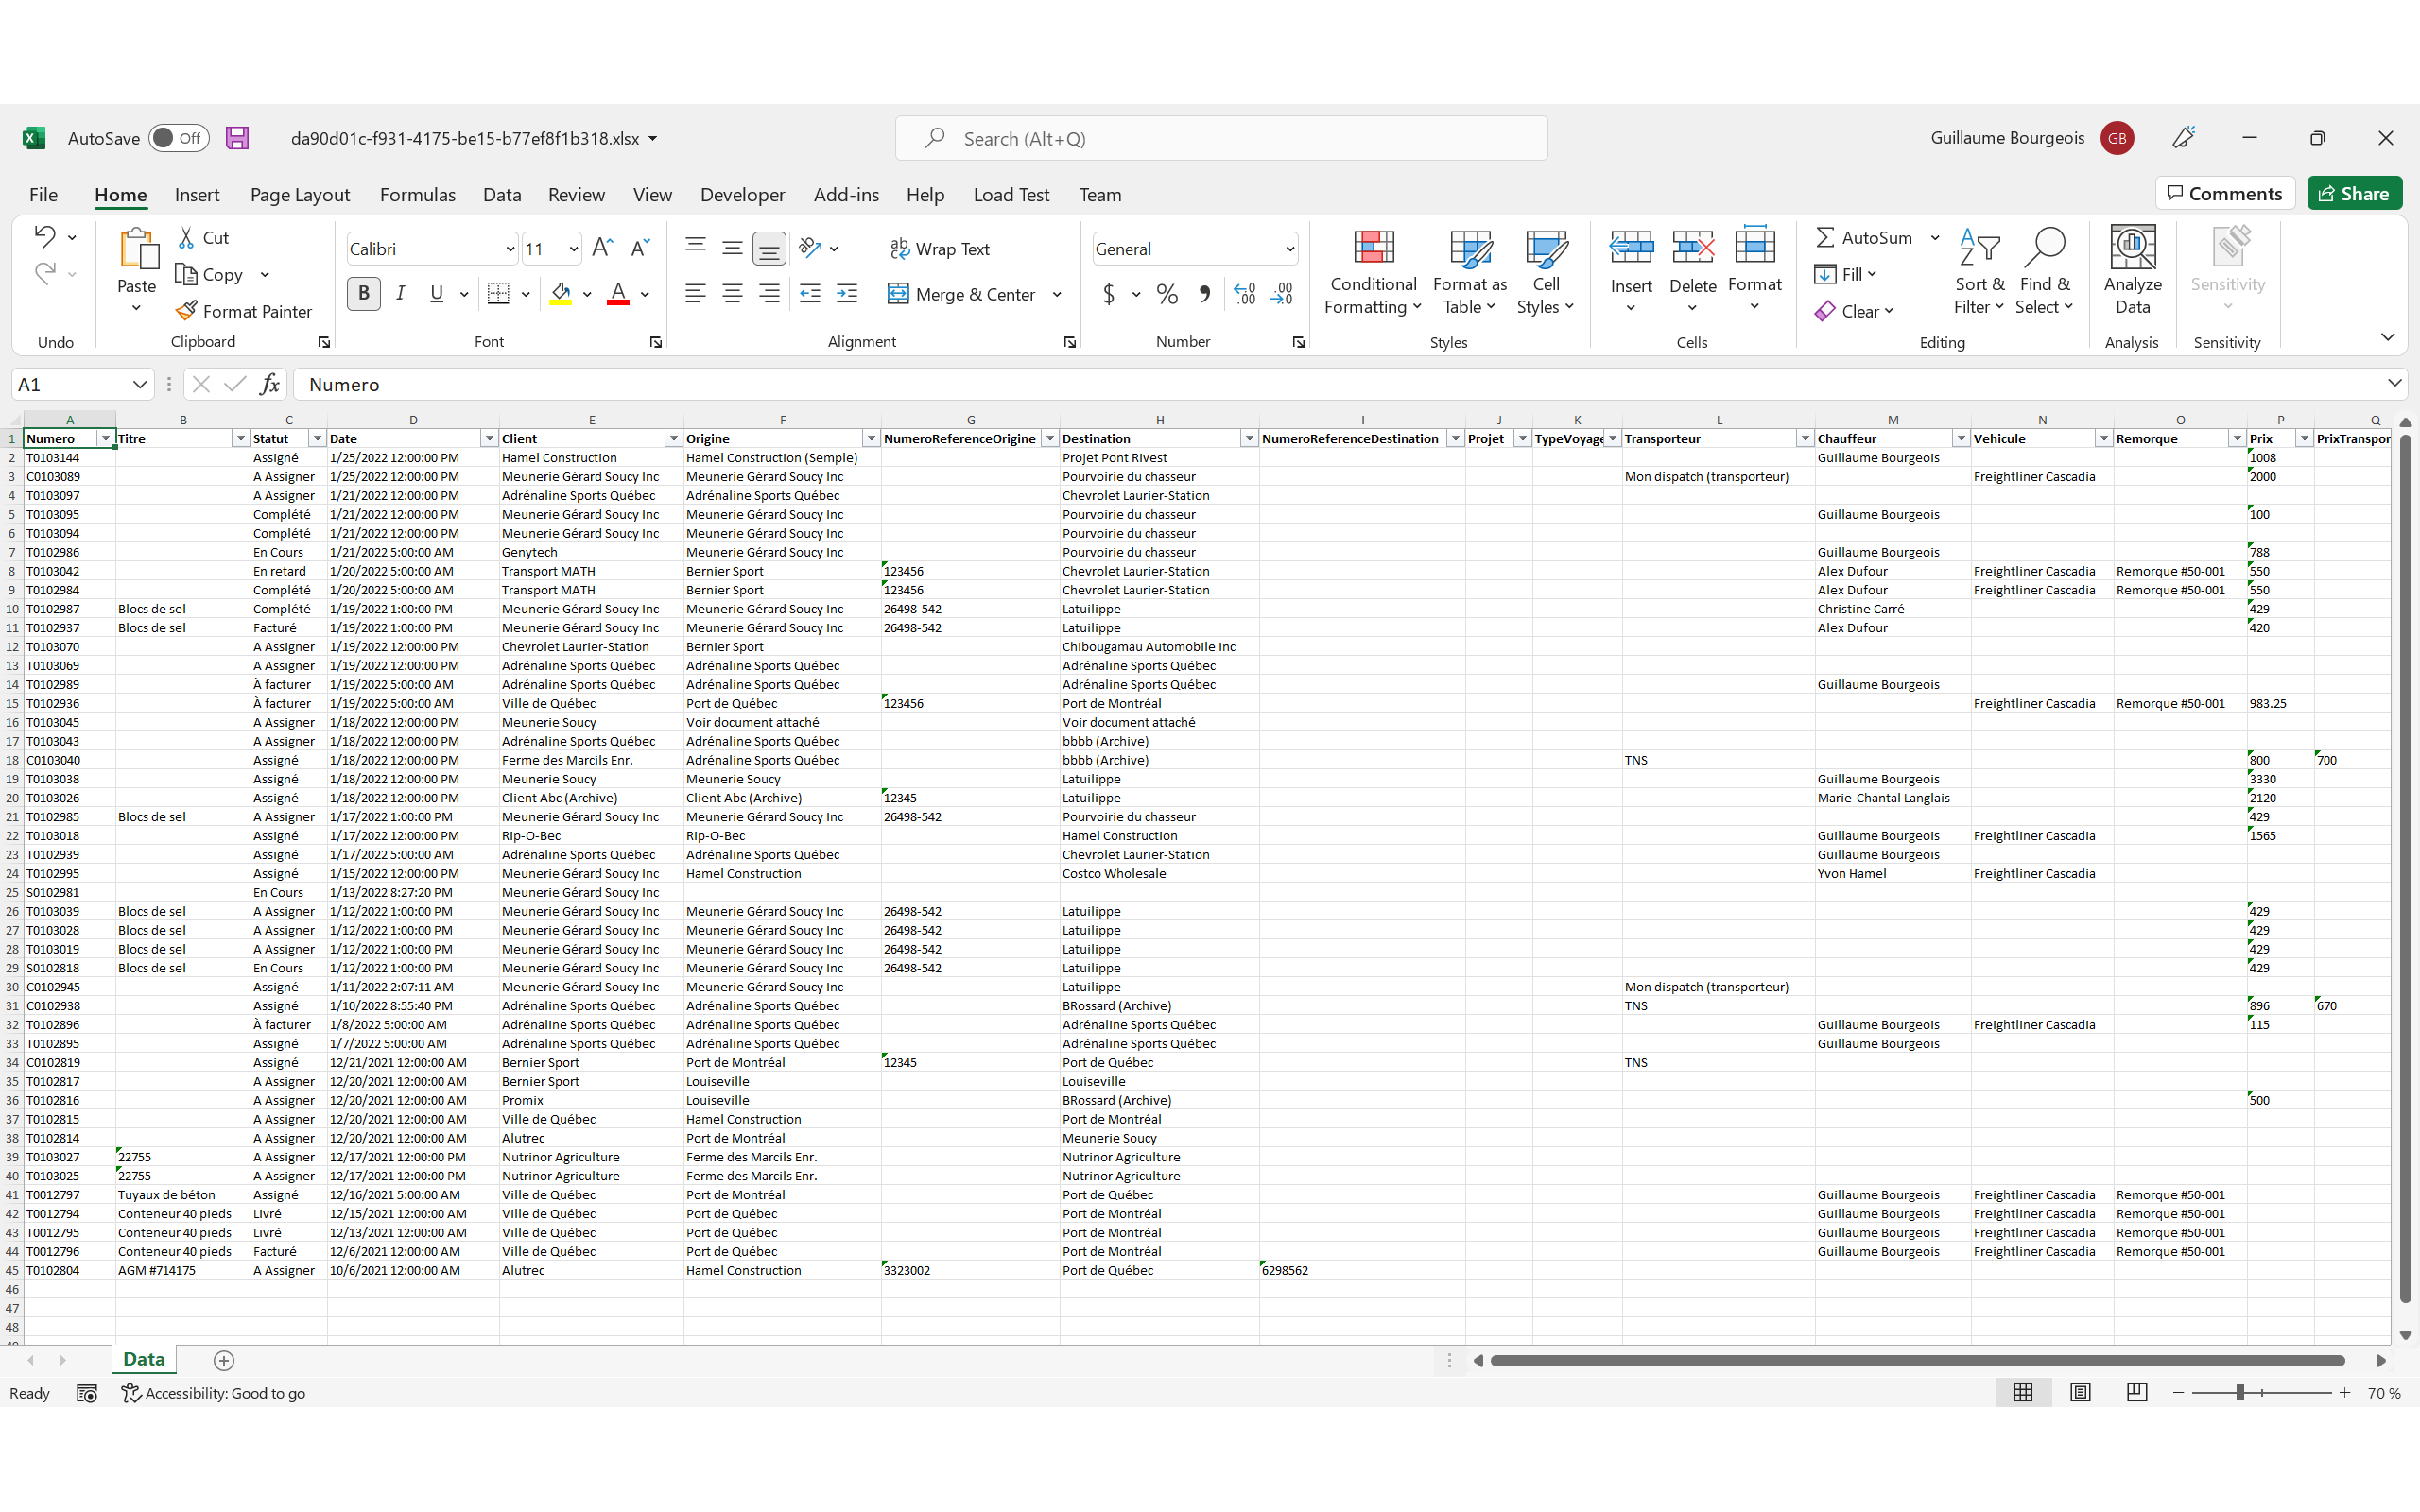
Task: Apply Percent Style icon
Action: click(1167, 294)
